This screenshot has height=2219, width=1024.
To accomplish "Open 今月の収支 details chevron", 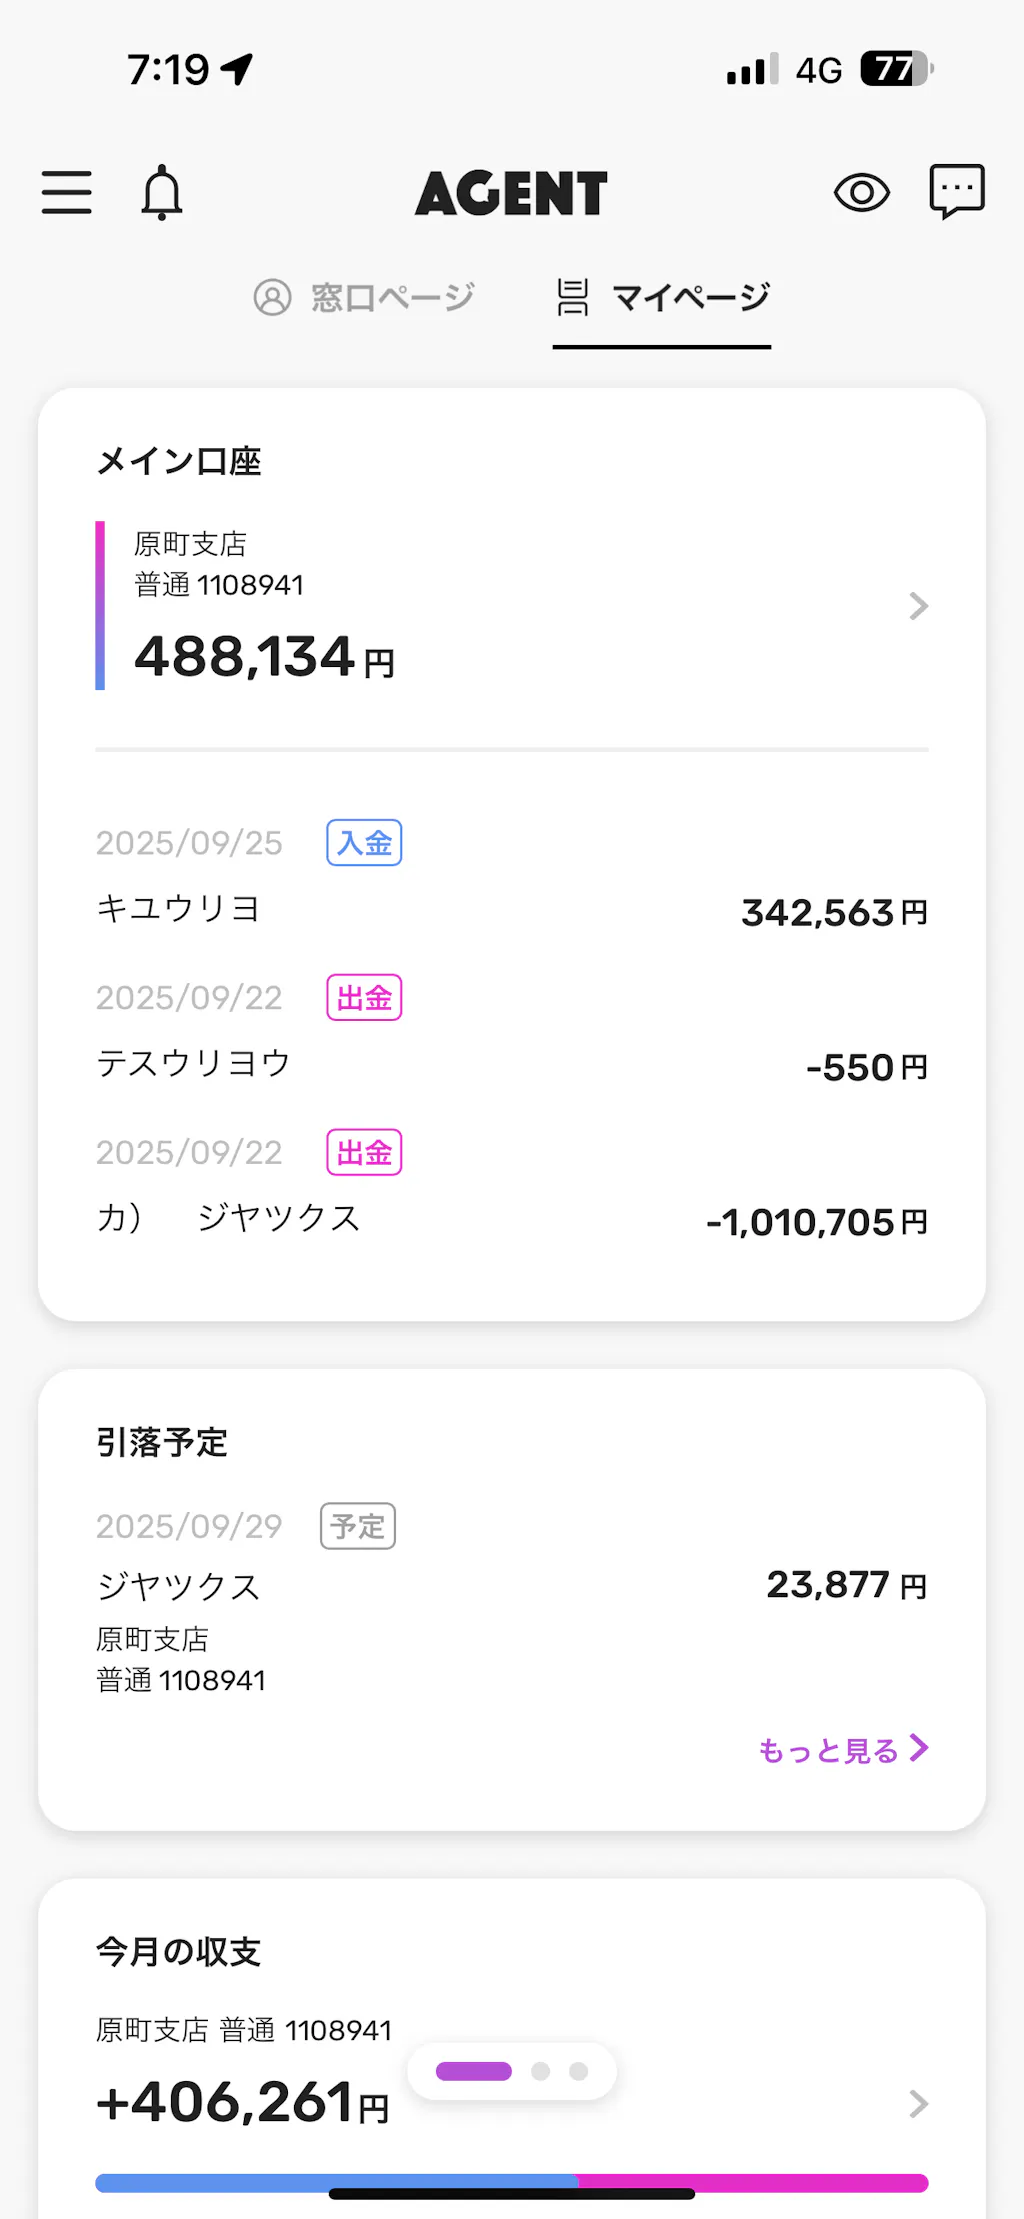I will (918, 2104).
